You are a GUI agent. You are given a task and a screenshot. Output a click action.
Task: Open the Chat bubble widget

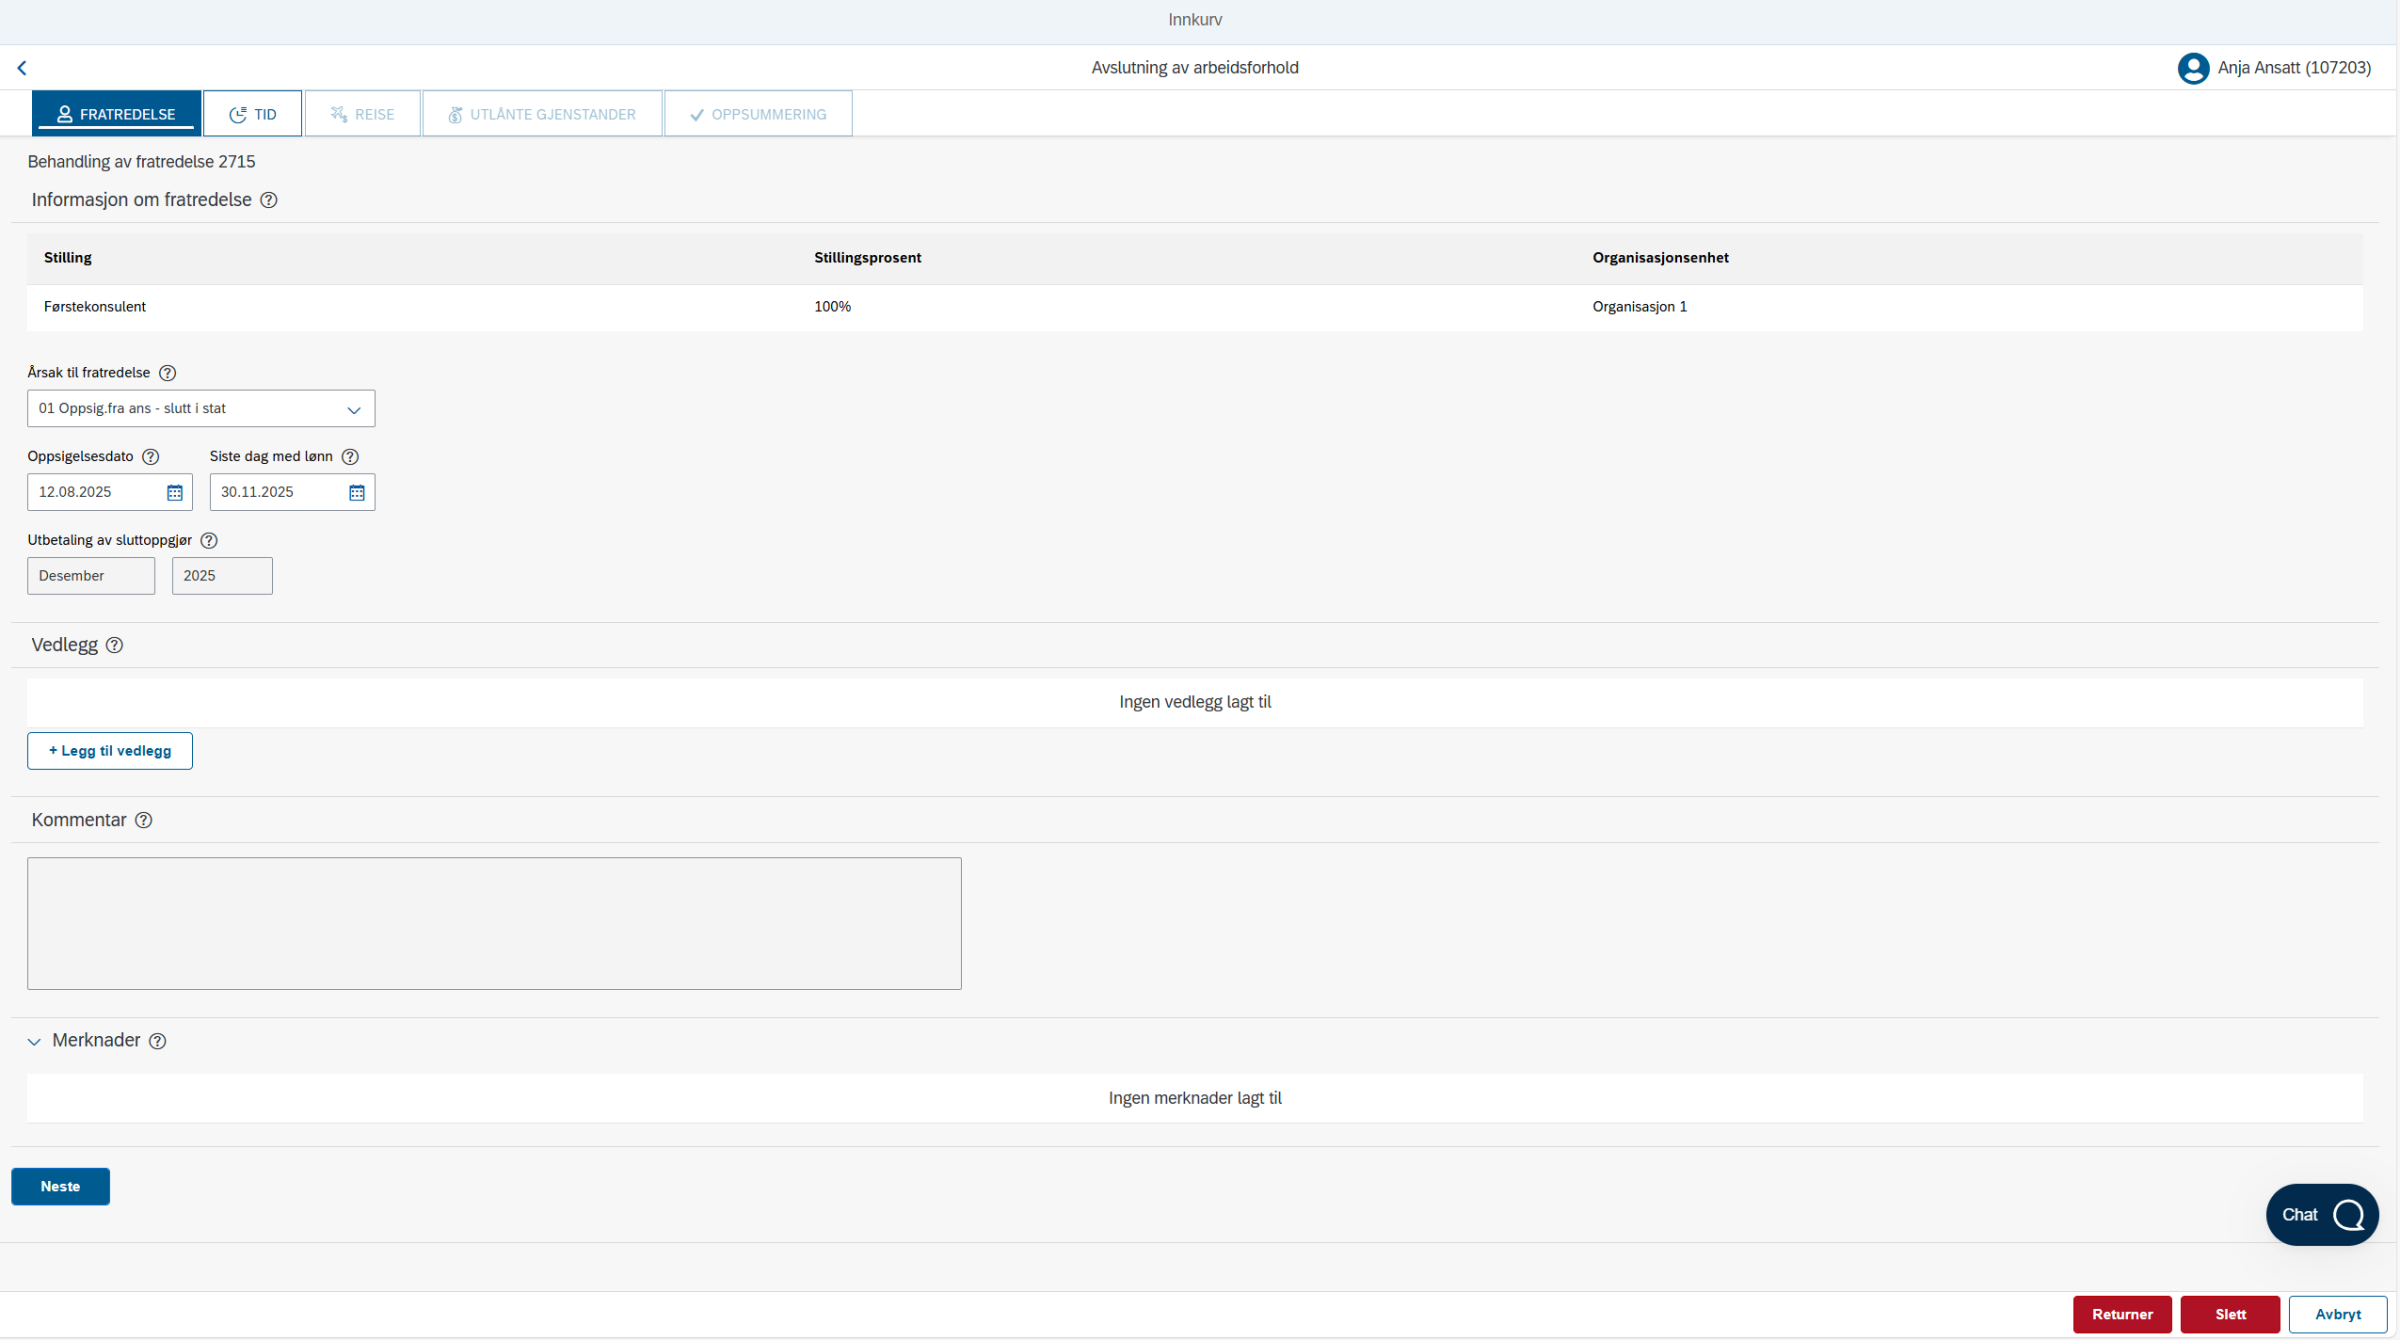(2321, 1215)
